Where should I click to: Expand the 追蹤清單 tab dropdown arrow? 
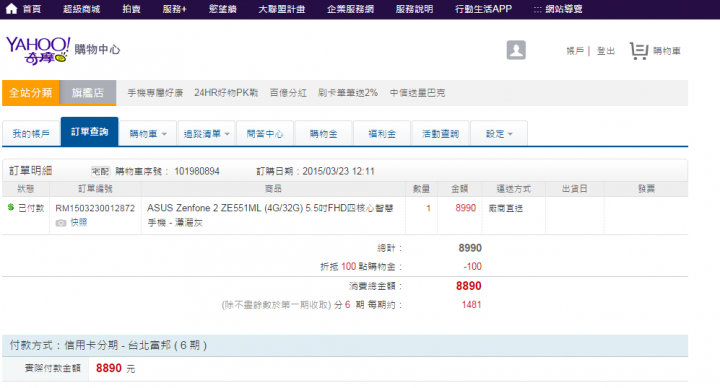(227, 134)
